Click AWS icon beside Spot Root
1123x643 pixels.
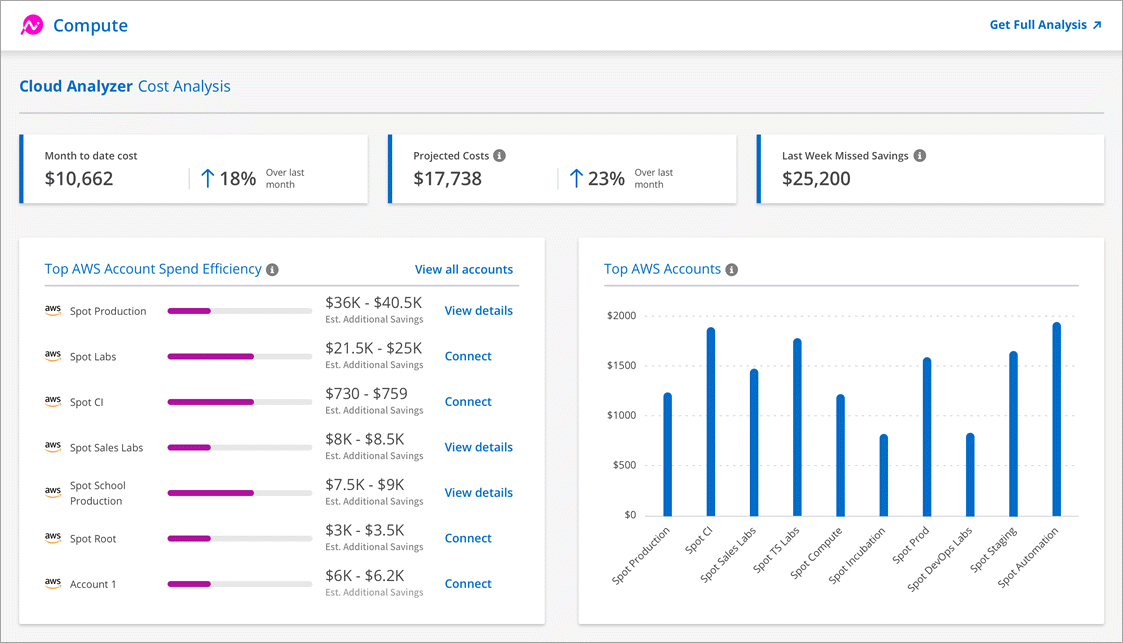pos(53,538)
